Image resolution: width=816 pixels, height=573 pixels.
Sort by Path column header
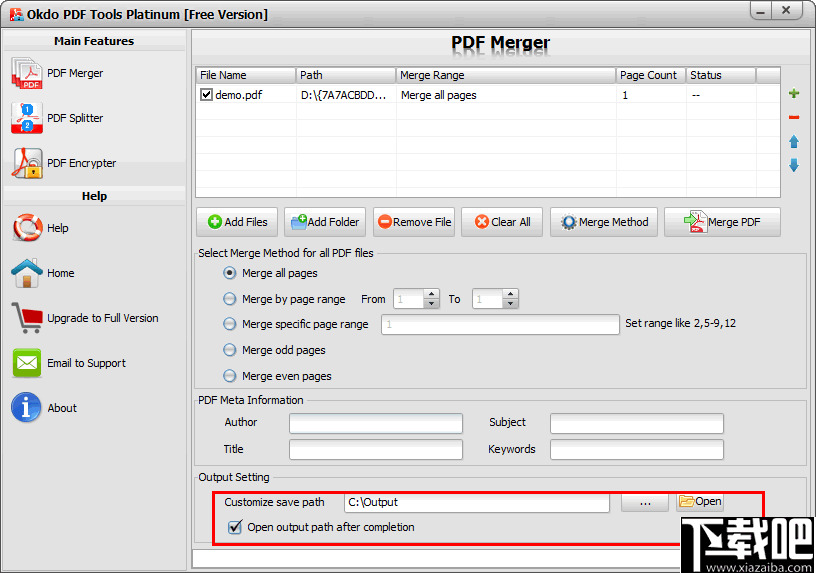(x=346, y=75)
